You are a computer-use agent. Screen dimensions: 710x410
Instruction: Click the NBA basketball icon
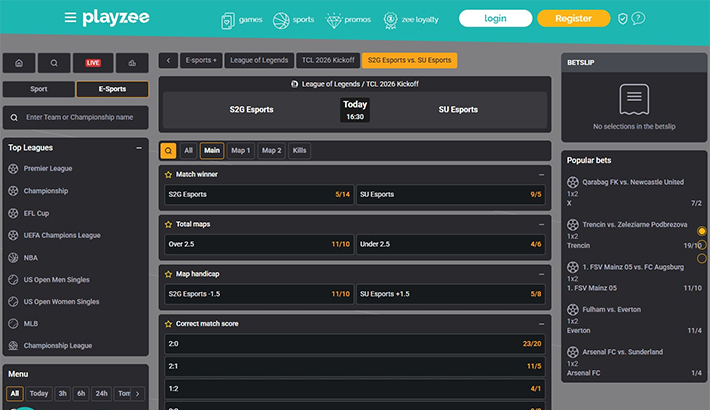click(x=13, y=257)
